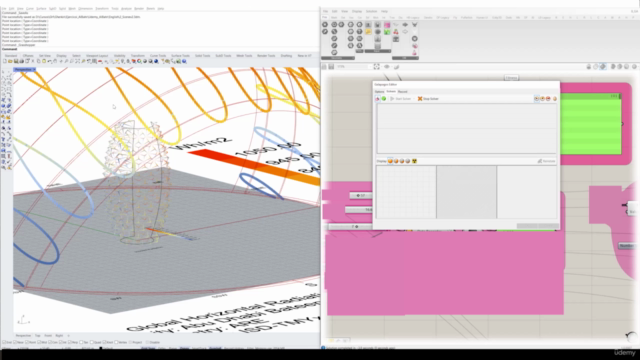The image size is (640, 360).
Task: Expand Geometry panel bar in Grasshopper ribbon
Action: click(x=338, y=58)
